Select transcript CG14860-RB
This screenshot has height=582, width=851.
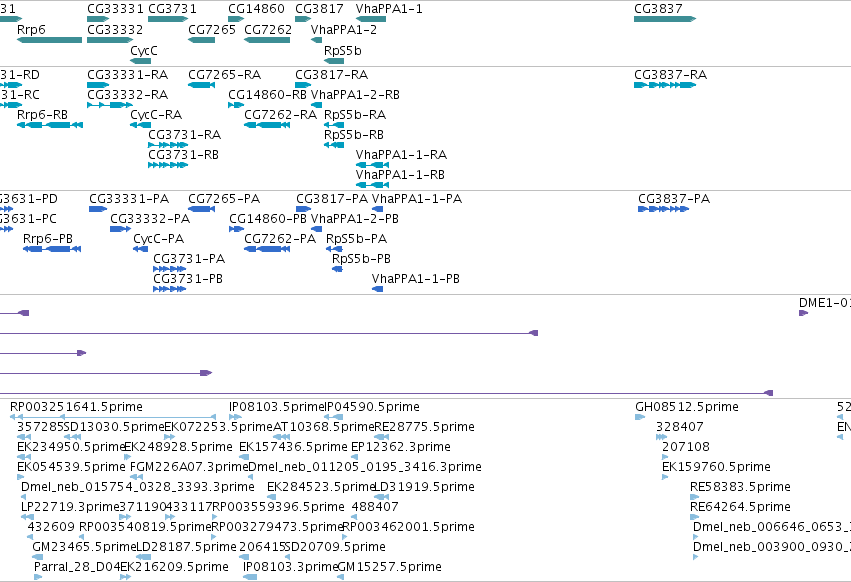[x=236, y=105]
